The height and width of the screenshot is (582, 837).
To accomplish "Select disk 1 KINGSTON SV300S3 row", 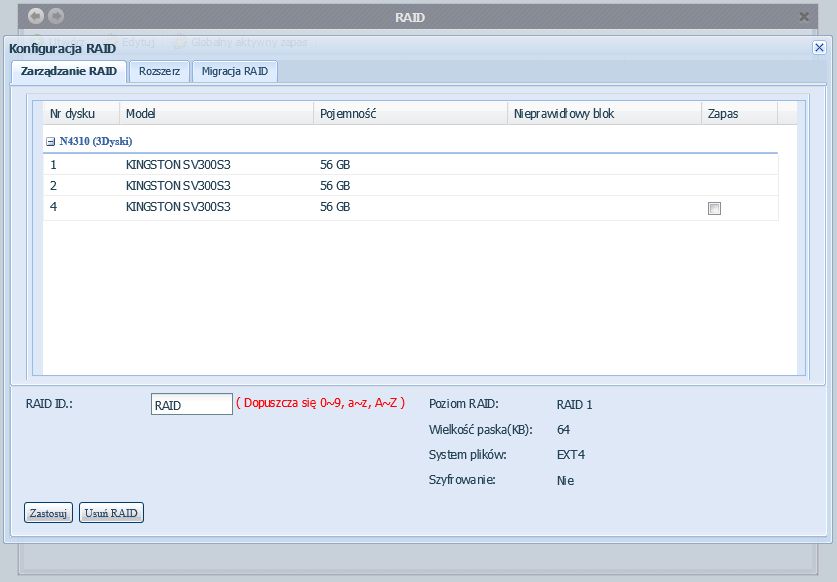I will (x=410, y=164).
